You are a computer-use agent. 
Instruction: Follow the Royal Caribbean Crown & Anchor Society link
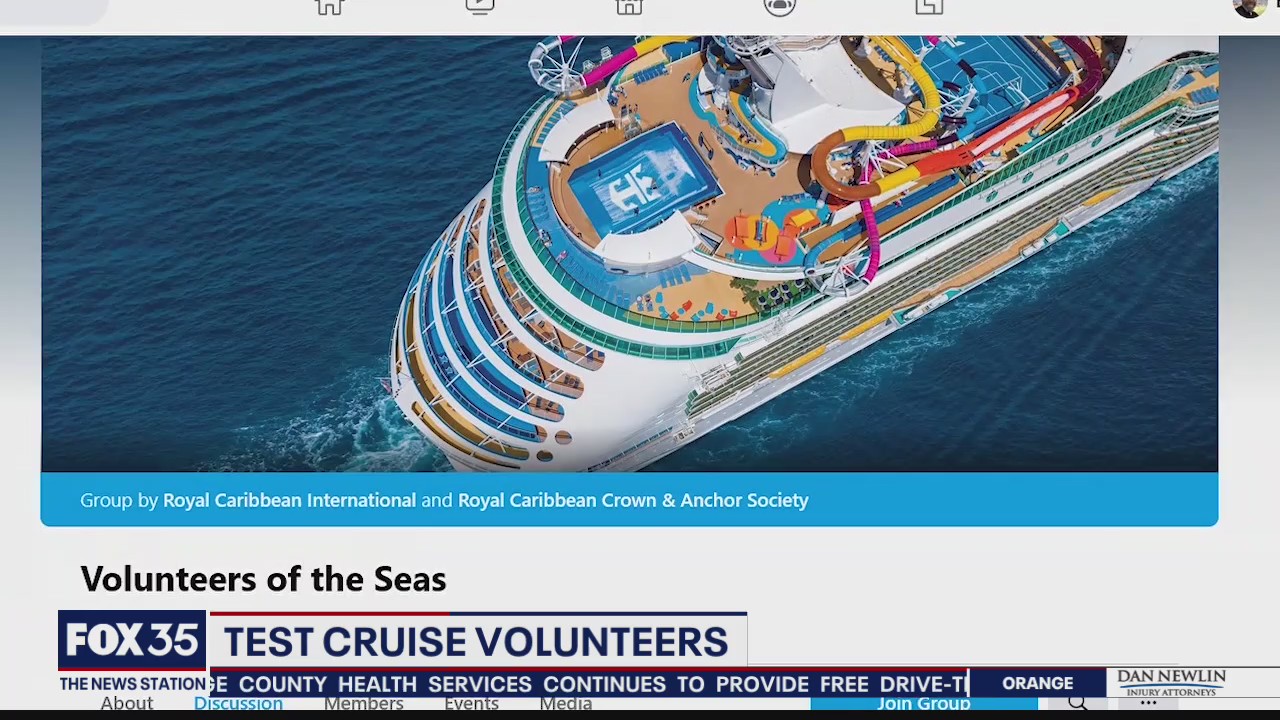click(633, 500)
